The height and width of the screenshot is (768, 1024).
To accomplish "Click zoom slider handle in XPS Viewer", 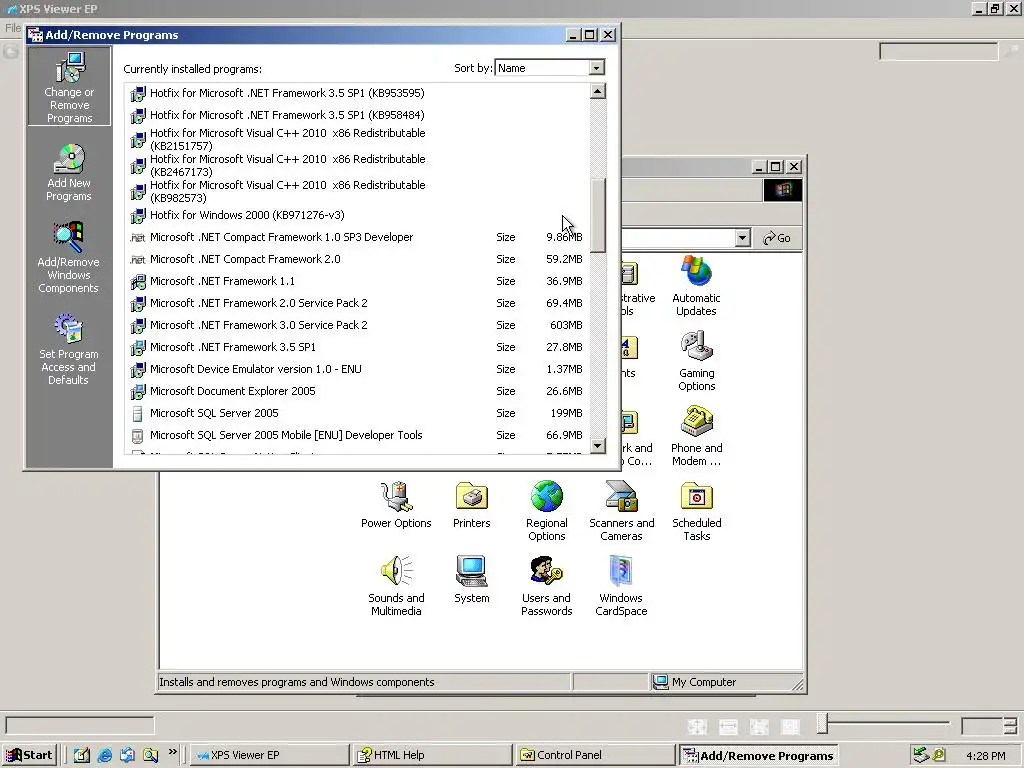I will point(823,724).
